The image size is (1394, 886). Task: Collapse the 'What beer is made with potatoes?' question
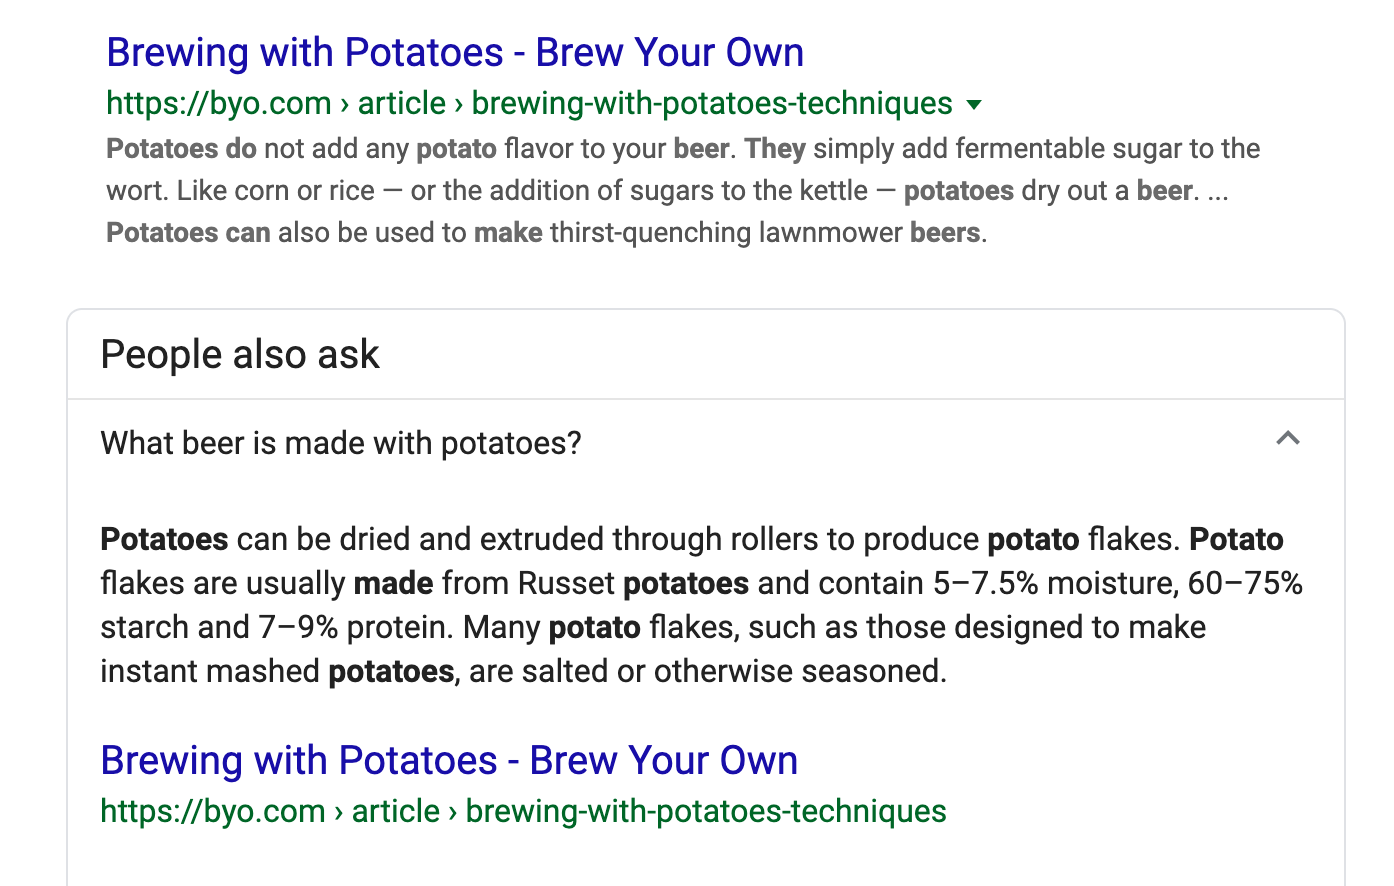click(x=1288, y=438)
